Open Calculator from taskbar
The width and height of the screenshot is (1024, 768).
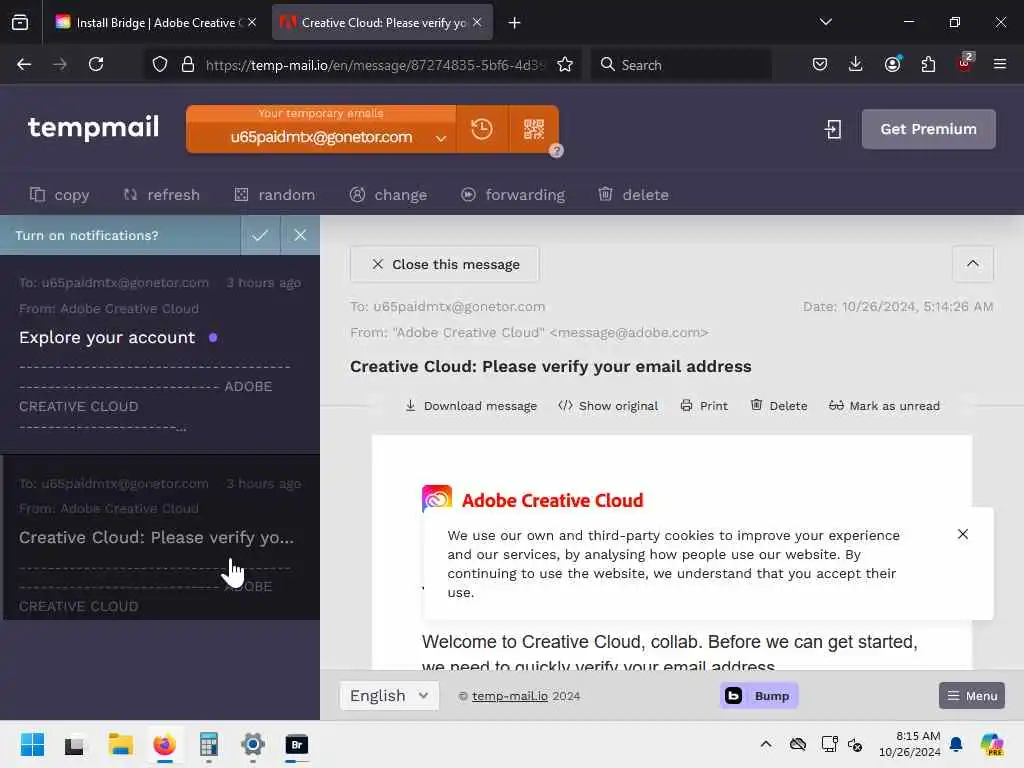tap(208, 744)
